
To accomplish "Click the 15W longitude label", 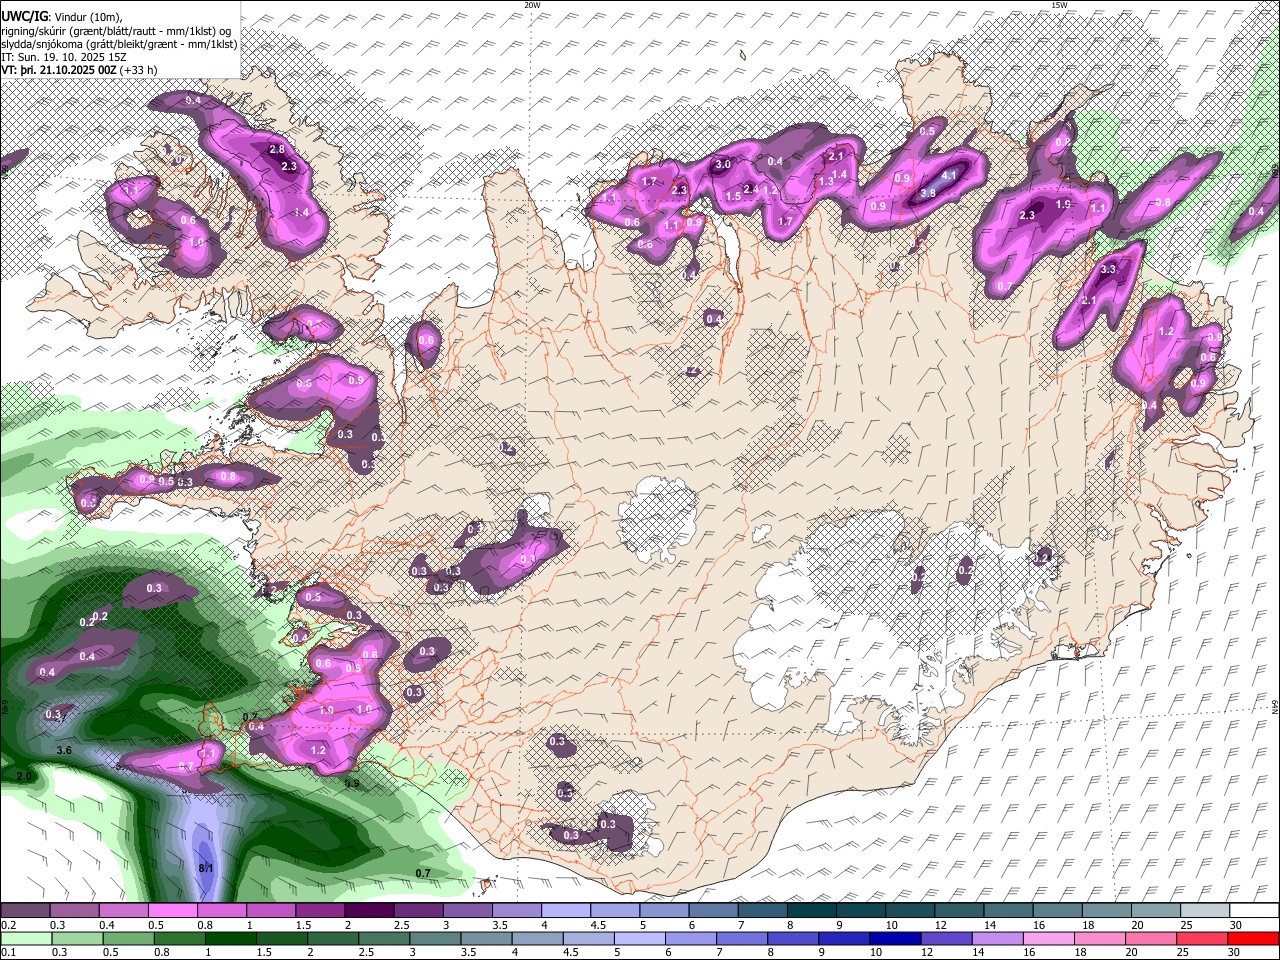I will [1059, 5].
